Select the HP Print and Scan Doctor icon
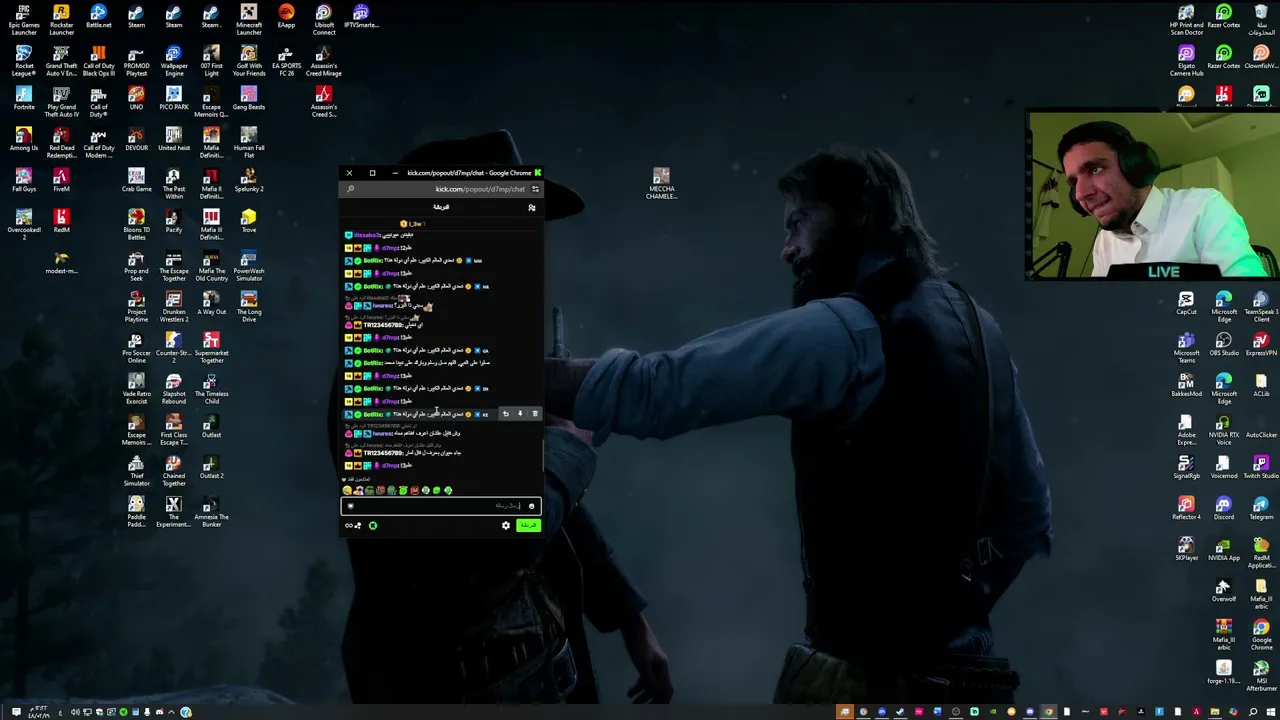Screen dimensions: 1280x720 [1186, 20]
